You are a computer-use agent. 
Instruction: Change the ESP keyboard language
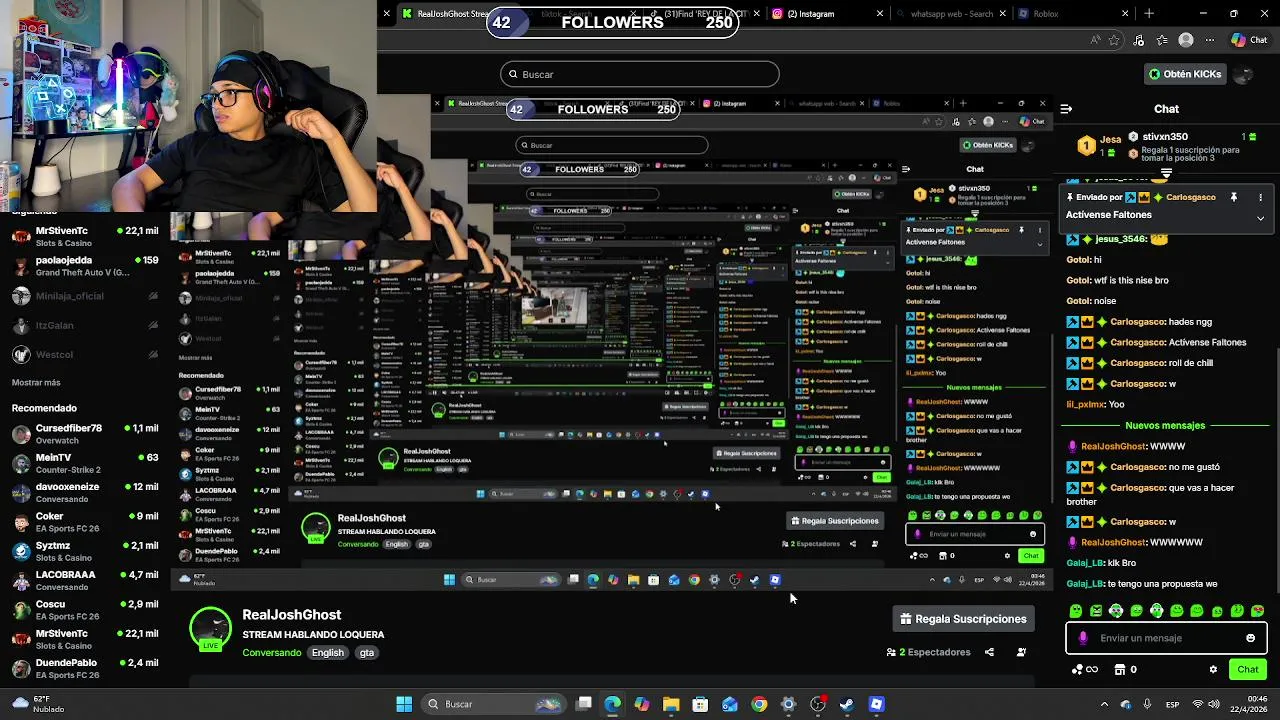pyautogui.click(x=1175, y=704)
